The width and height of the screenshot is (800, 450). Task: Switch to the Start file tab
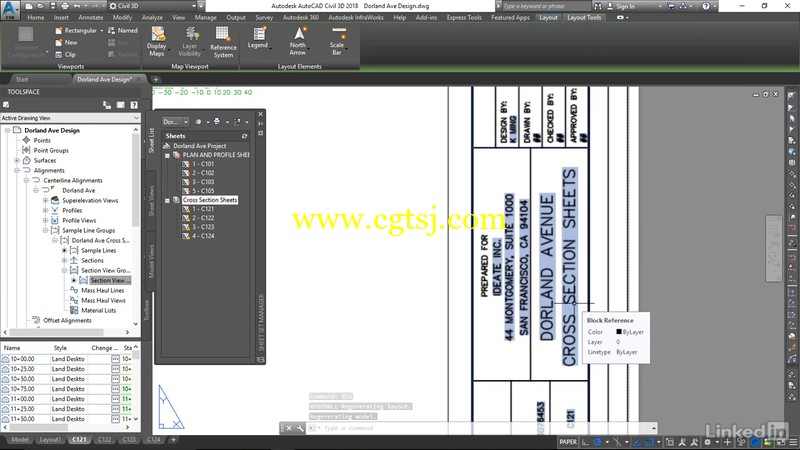pos(22,79)
